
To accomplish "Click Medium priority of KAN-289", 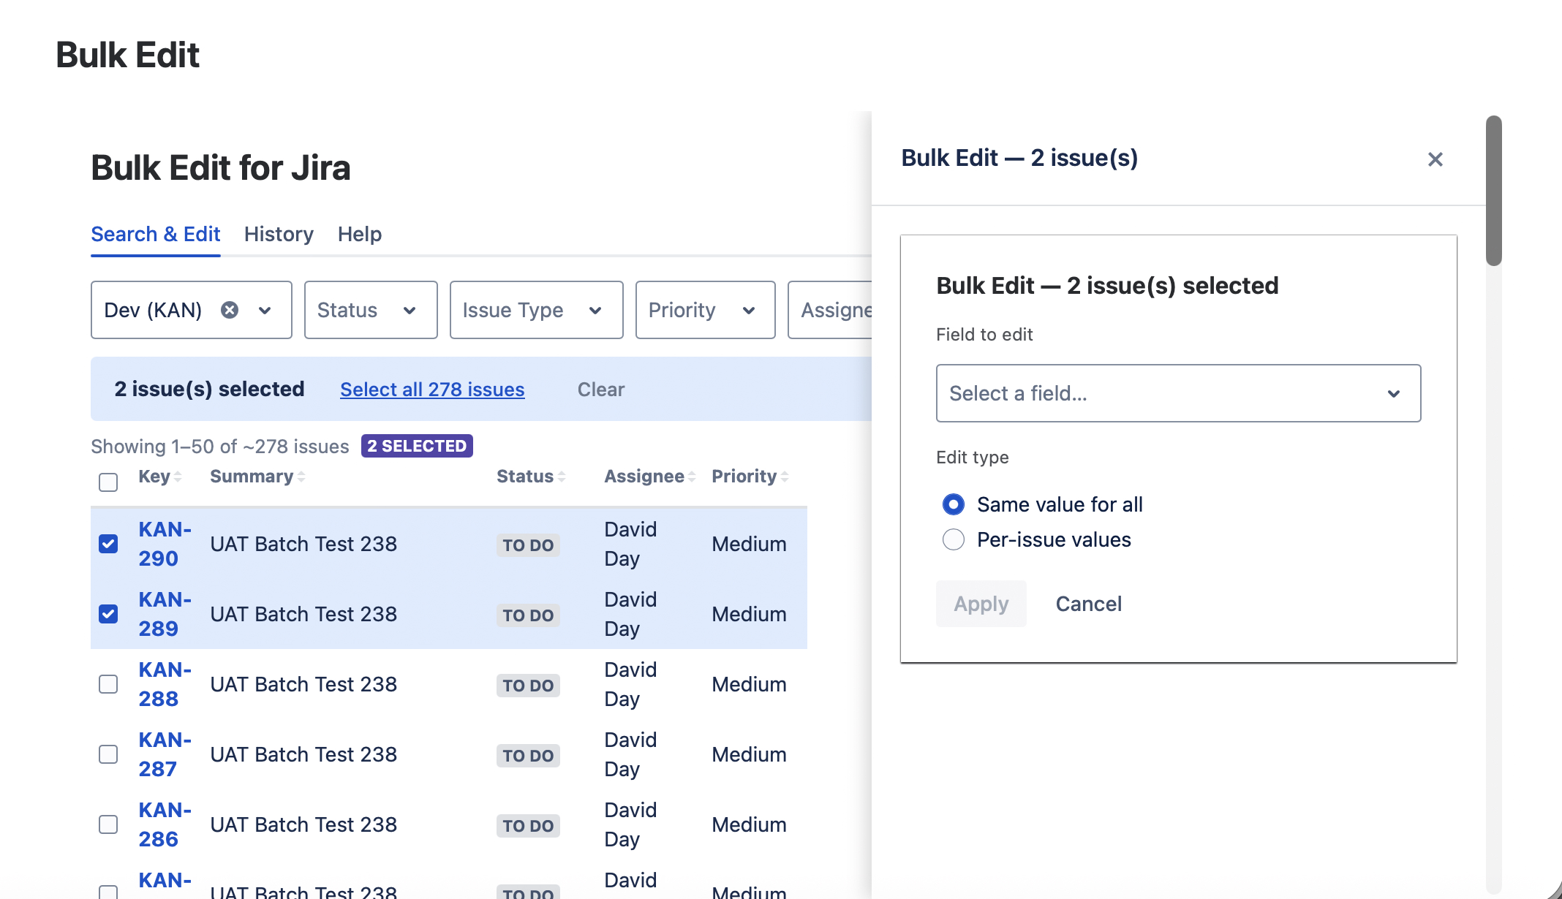I will (749, 614).
